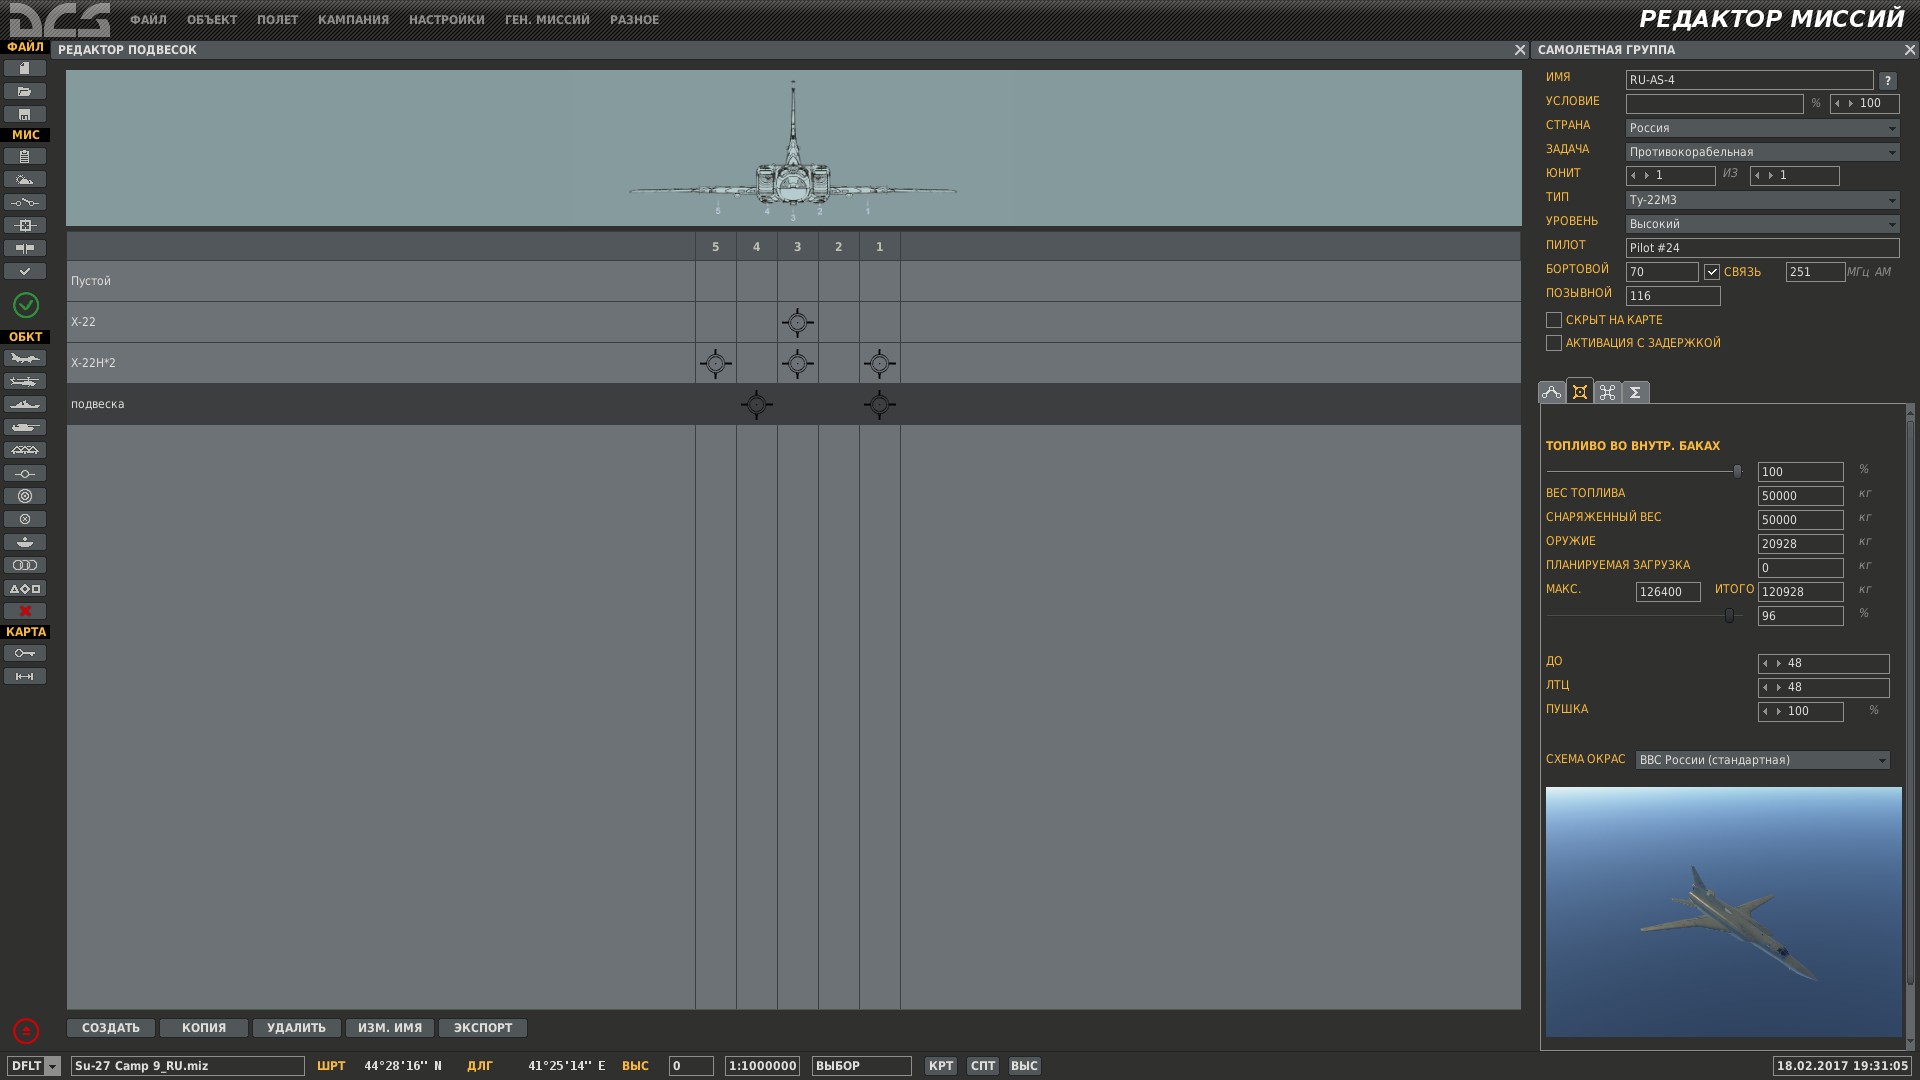Viewport: 1920px width, 1080px height.
Task: Open the ТИП dropdown showing Ту-22М3
Action: (x=1762, y=200)
